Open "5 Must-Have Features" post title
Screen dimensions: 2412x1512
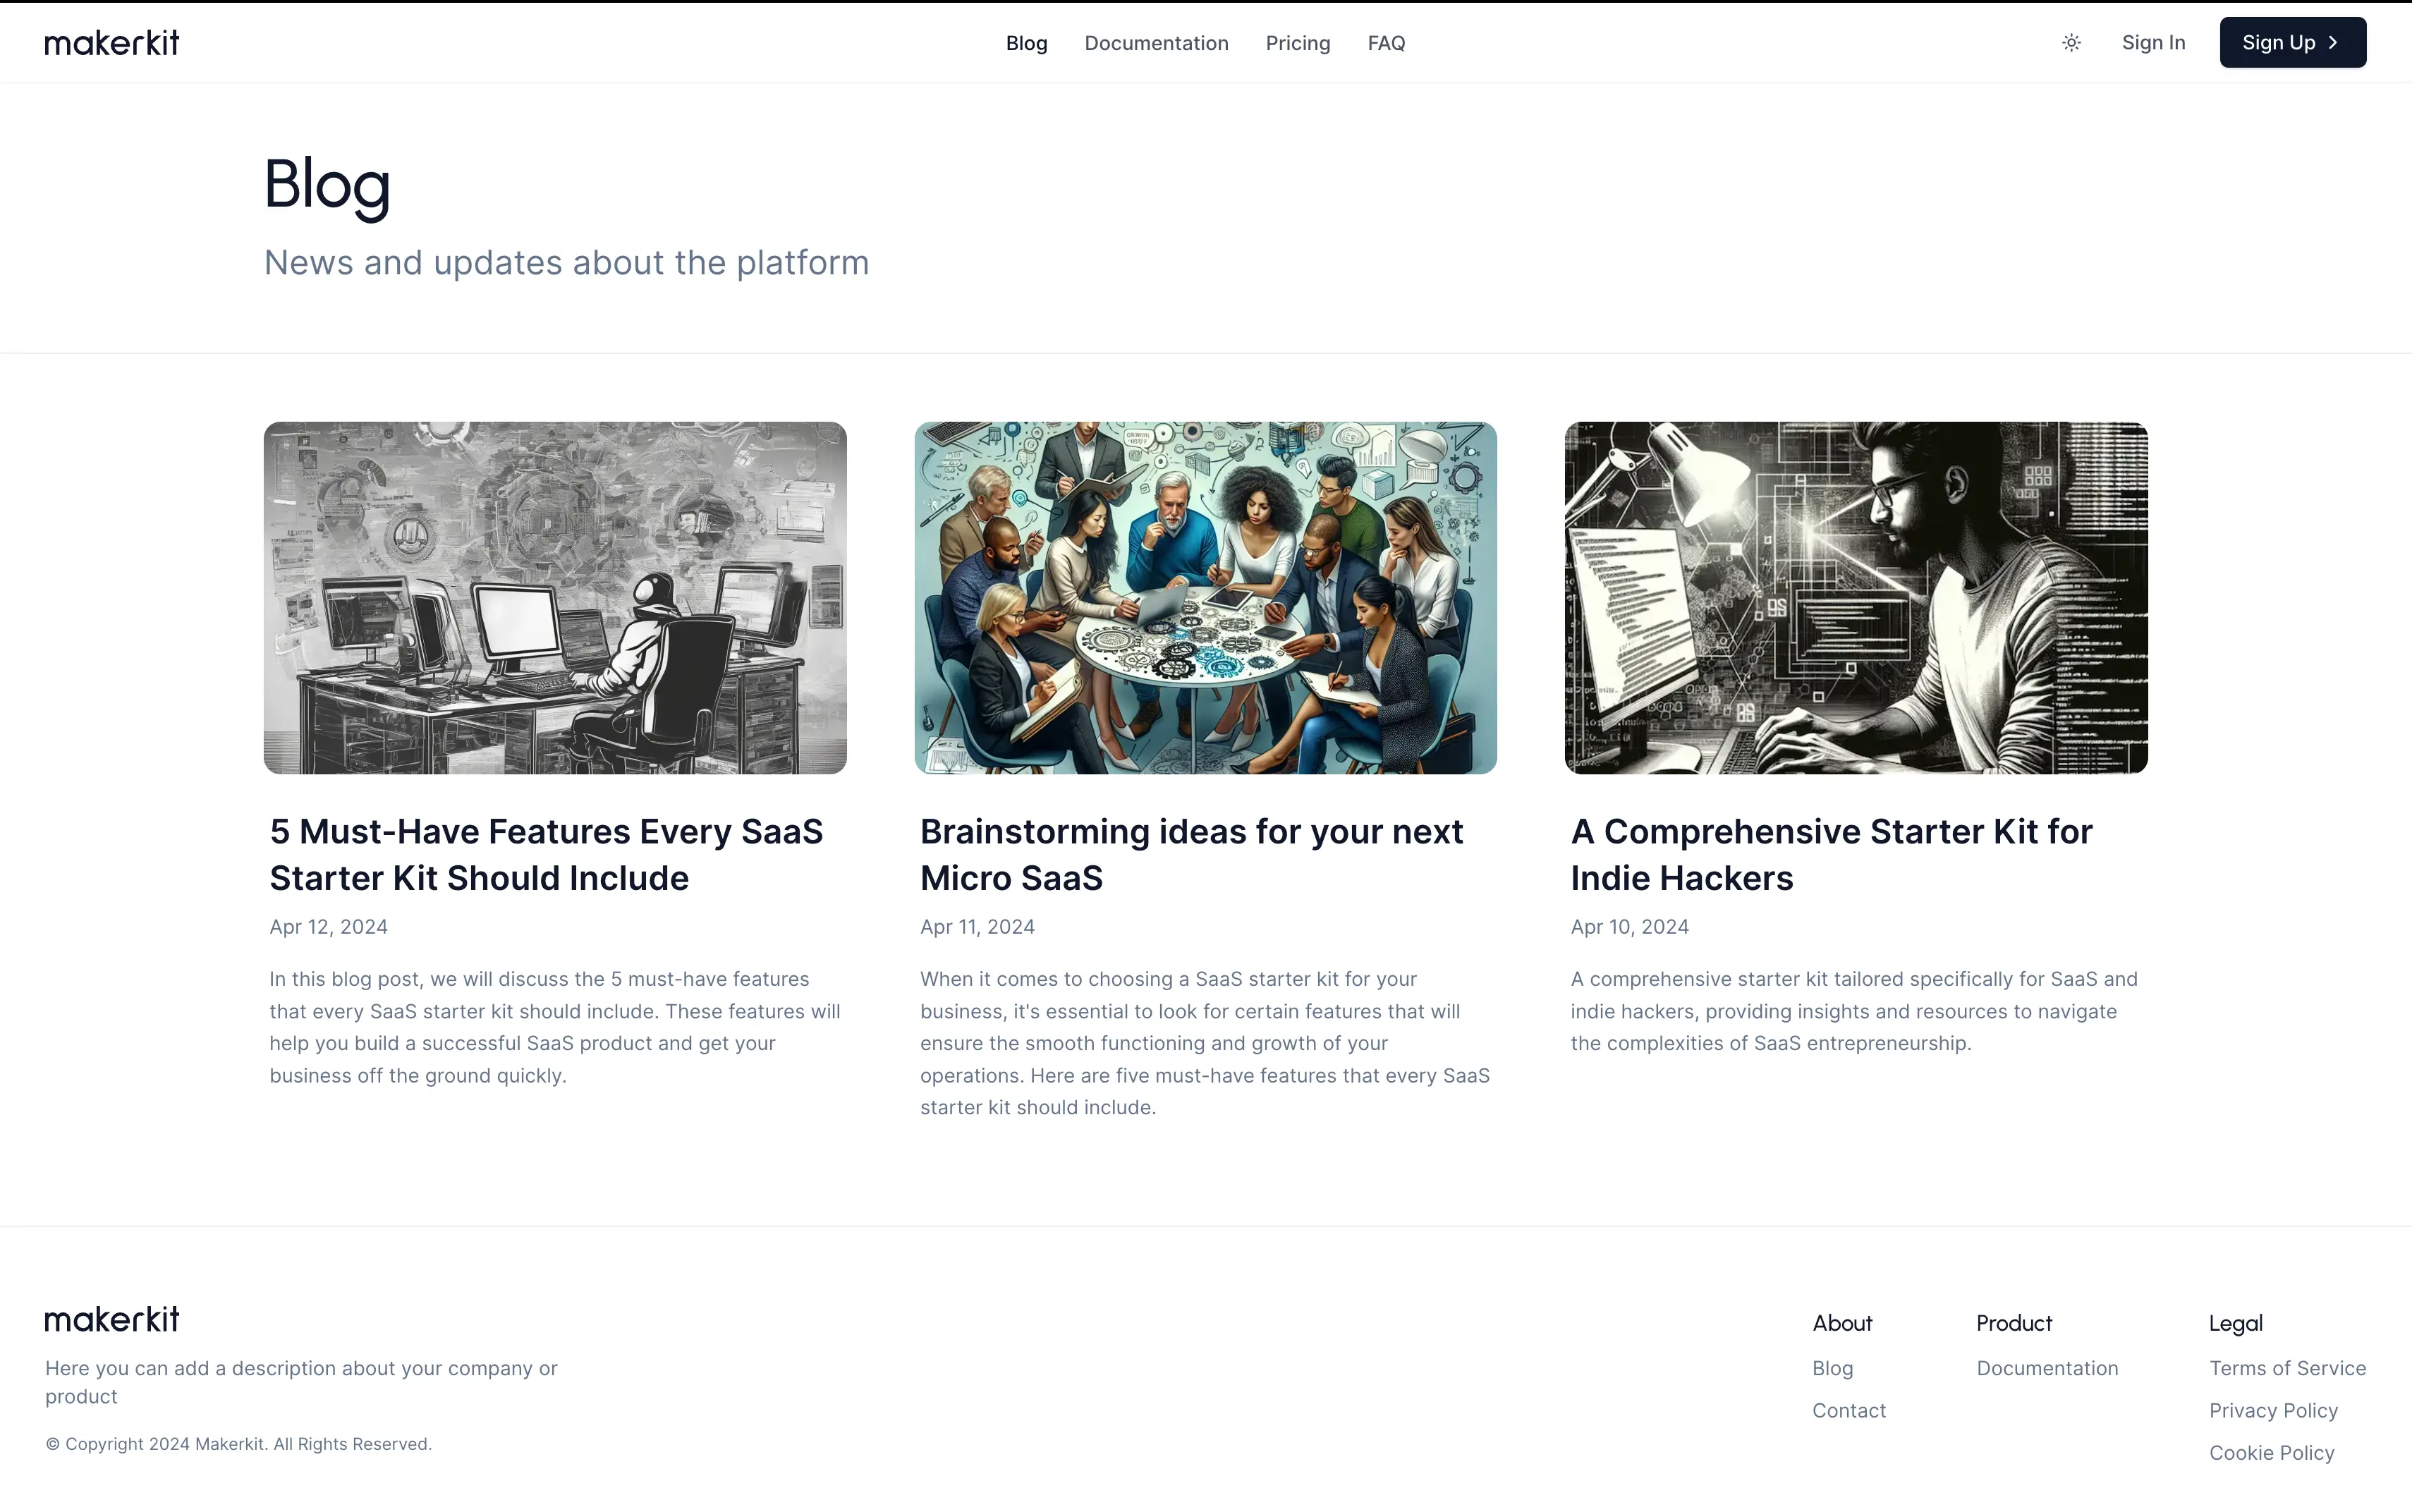click(x=546, y=854)
